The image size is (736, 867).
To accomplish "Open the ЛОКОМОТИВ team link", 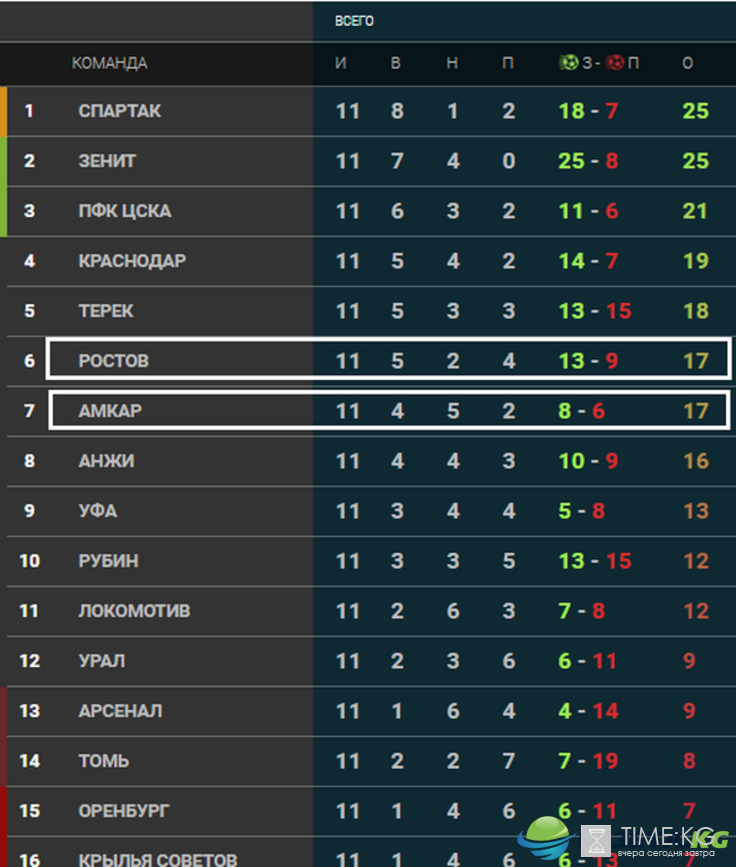I will click(x=134, y=611).
